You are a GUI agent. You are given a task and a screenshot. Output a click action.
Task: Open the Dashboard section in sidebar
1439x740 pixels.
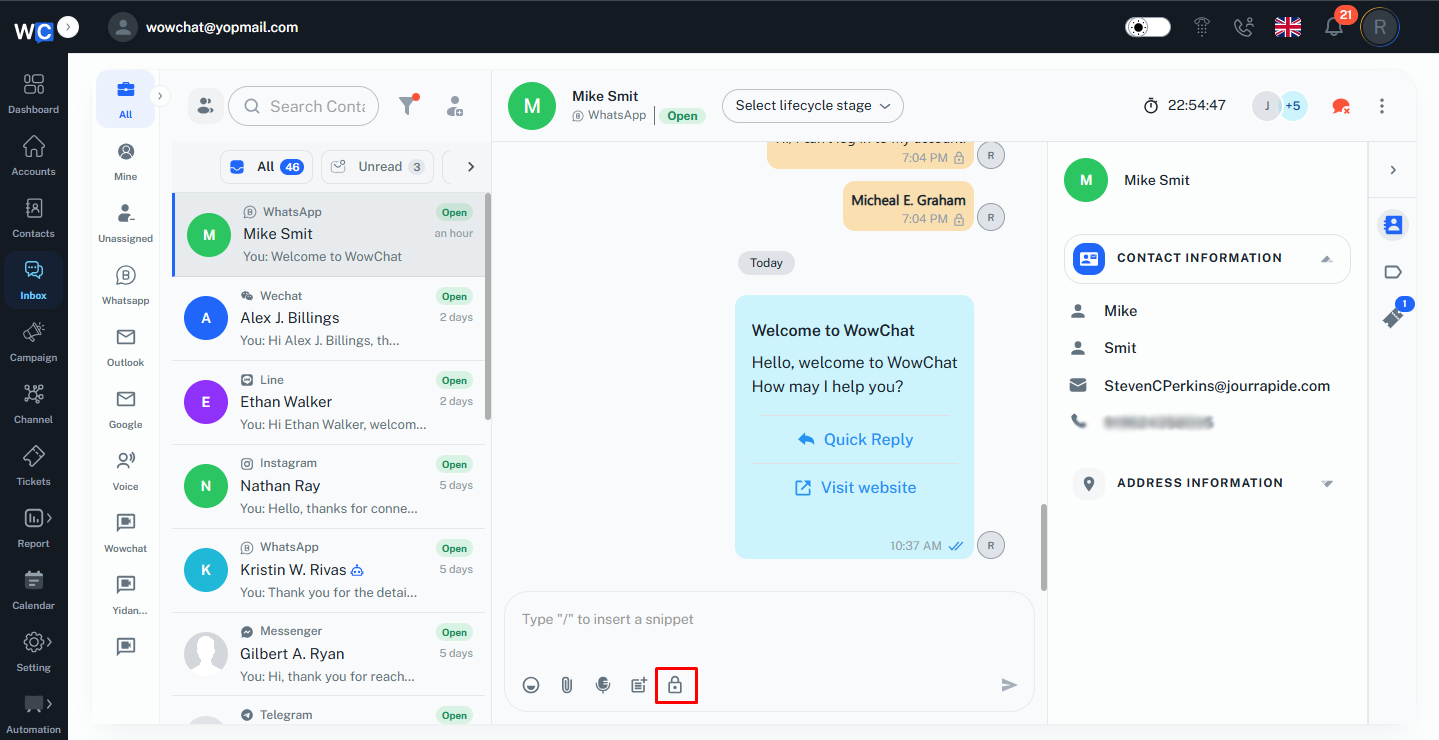pos(34,94)
